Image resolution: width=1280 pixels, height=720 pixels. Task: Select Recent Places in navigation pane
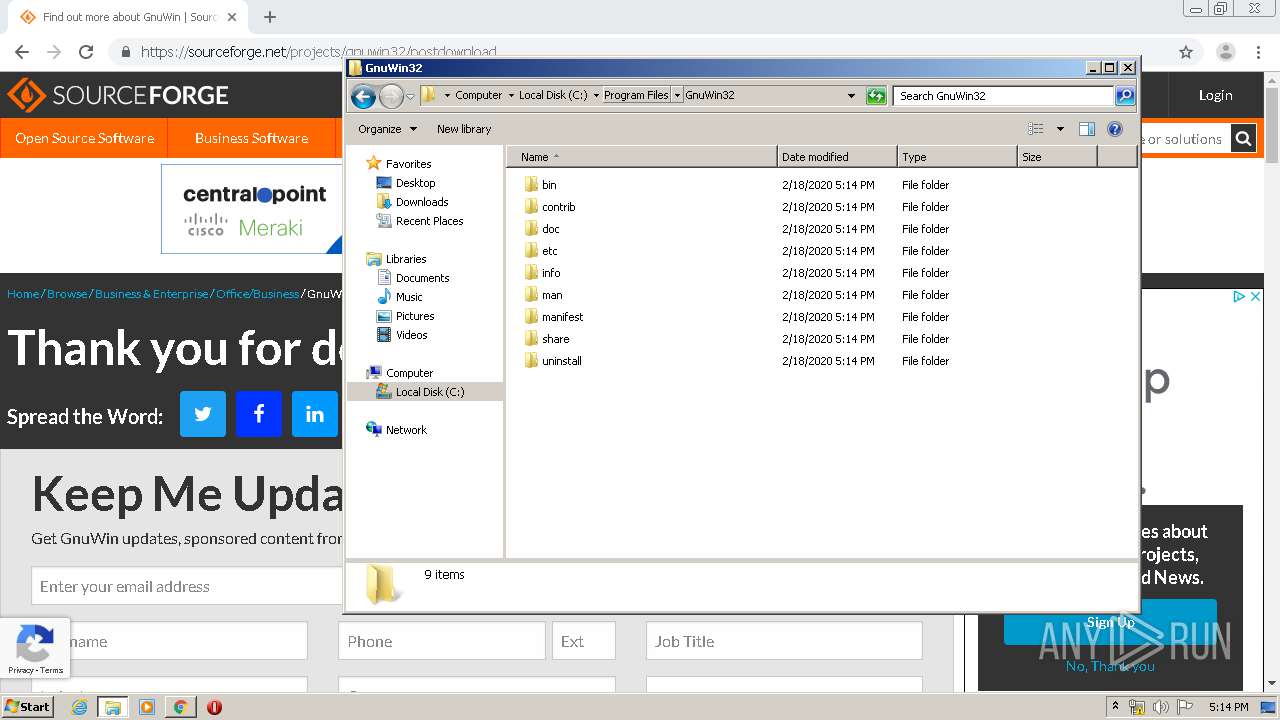(x=429, y=221)
